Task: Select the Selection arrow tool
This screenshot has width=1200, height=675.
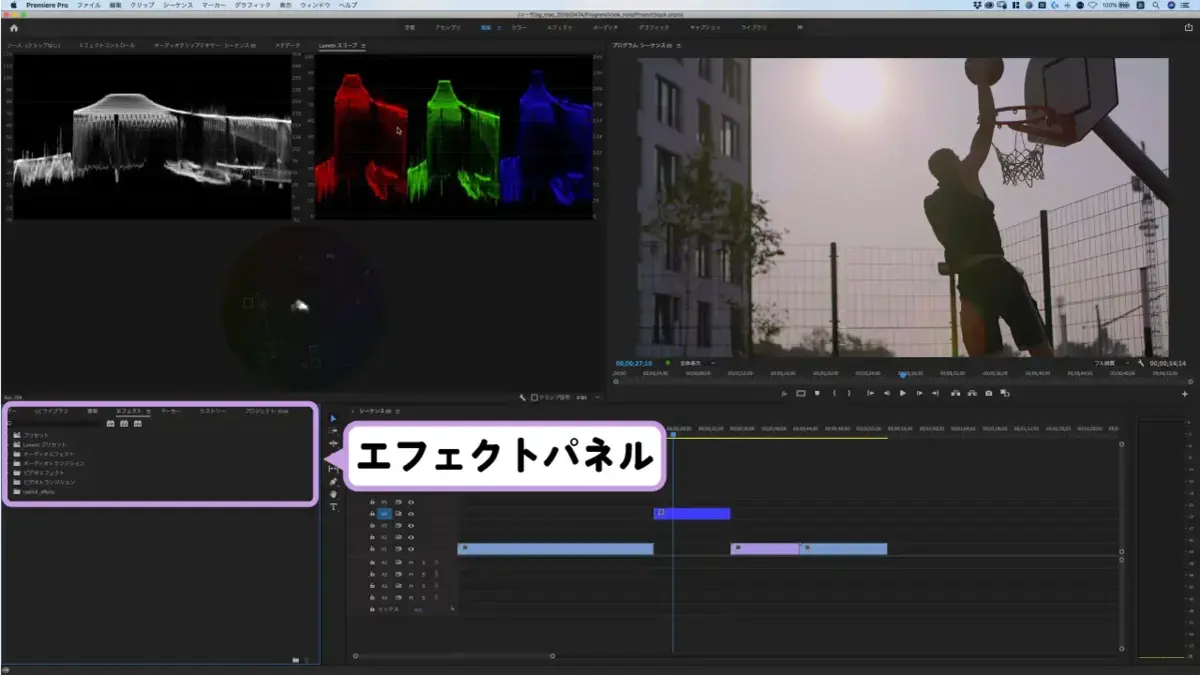Action: coord(334,418)
